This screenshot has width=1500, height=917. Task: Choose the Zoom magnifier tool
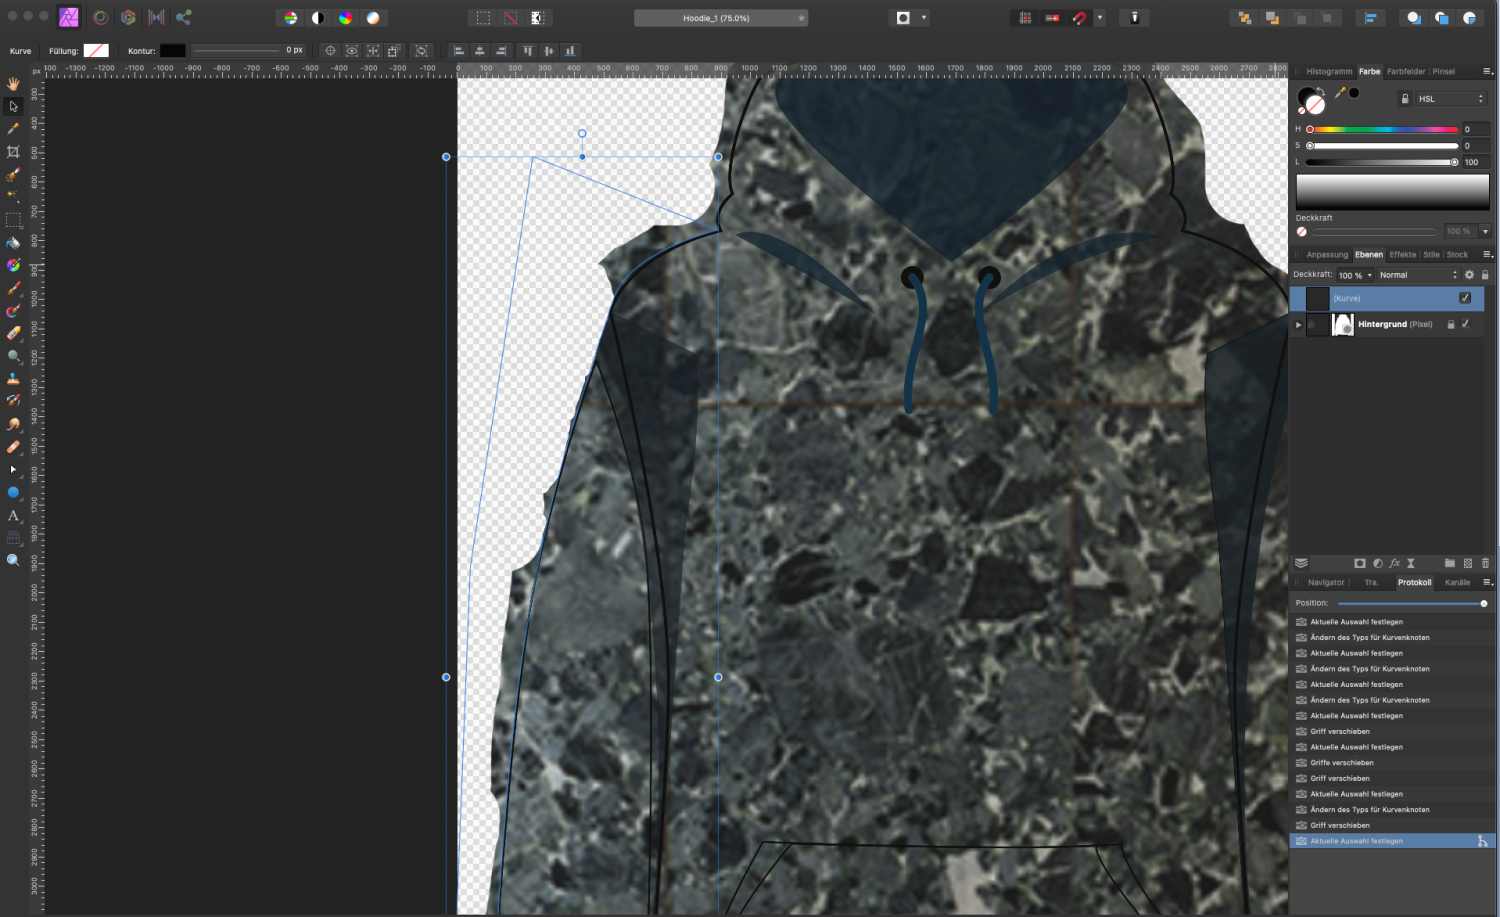(13, 560)
